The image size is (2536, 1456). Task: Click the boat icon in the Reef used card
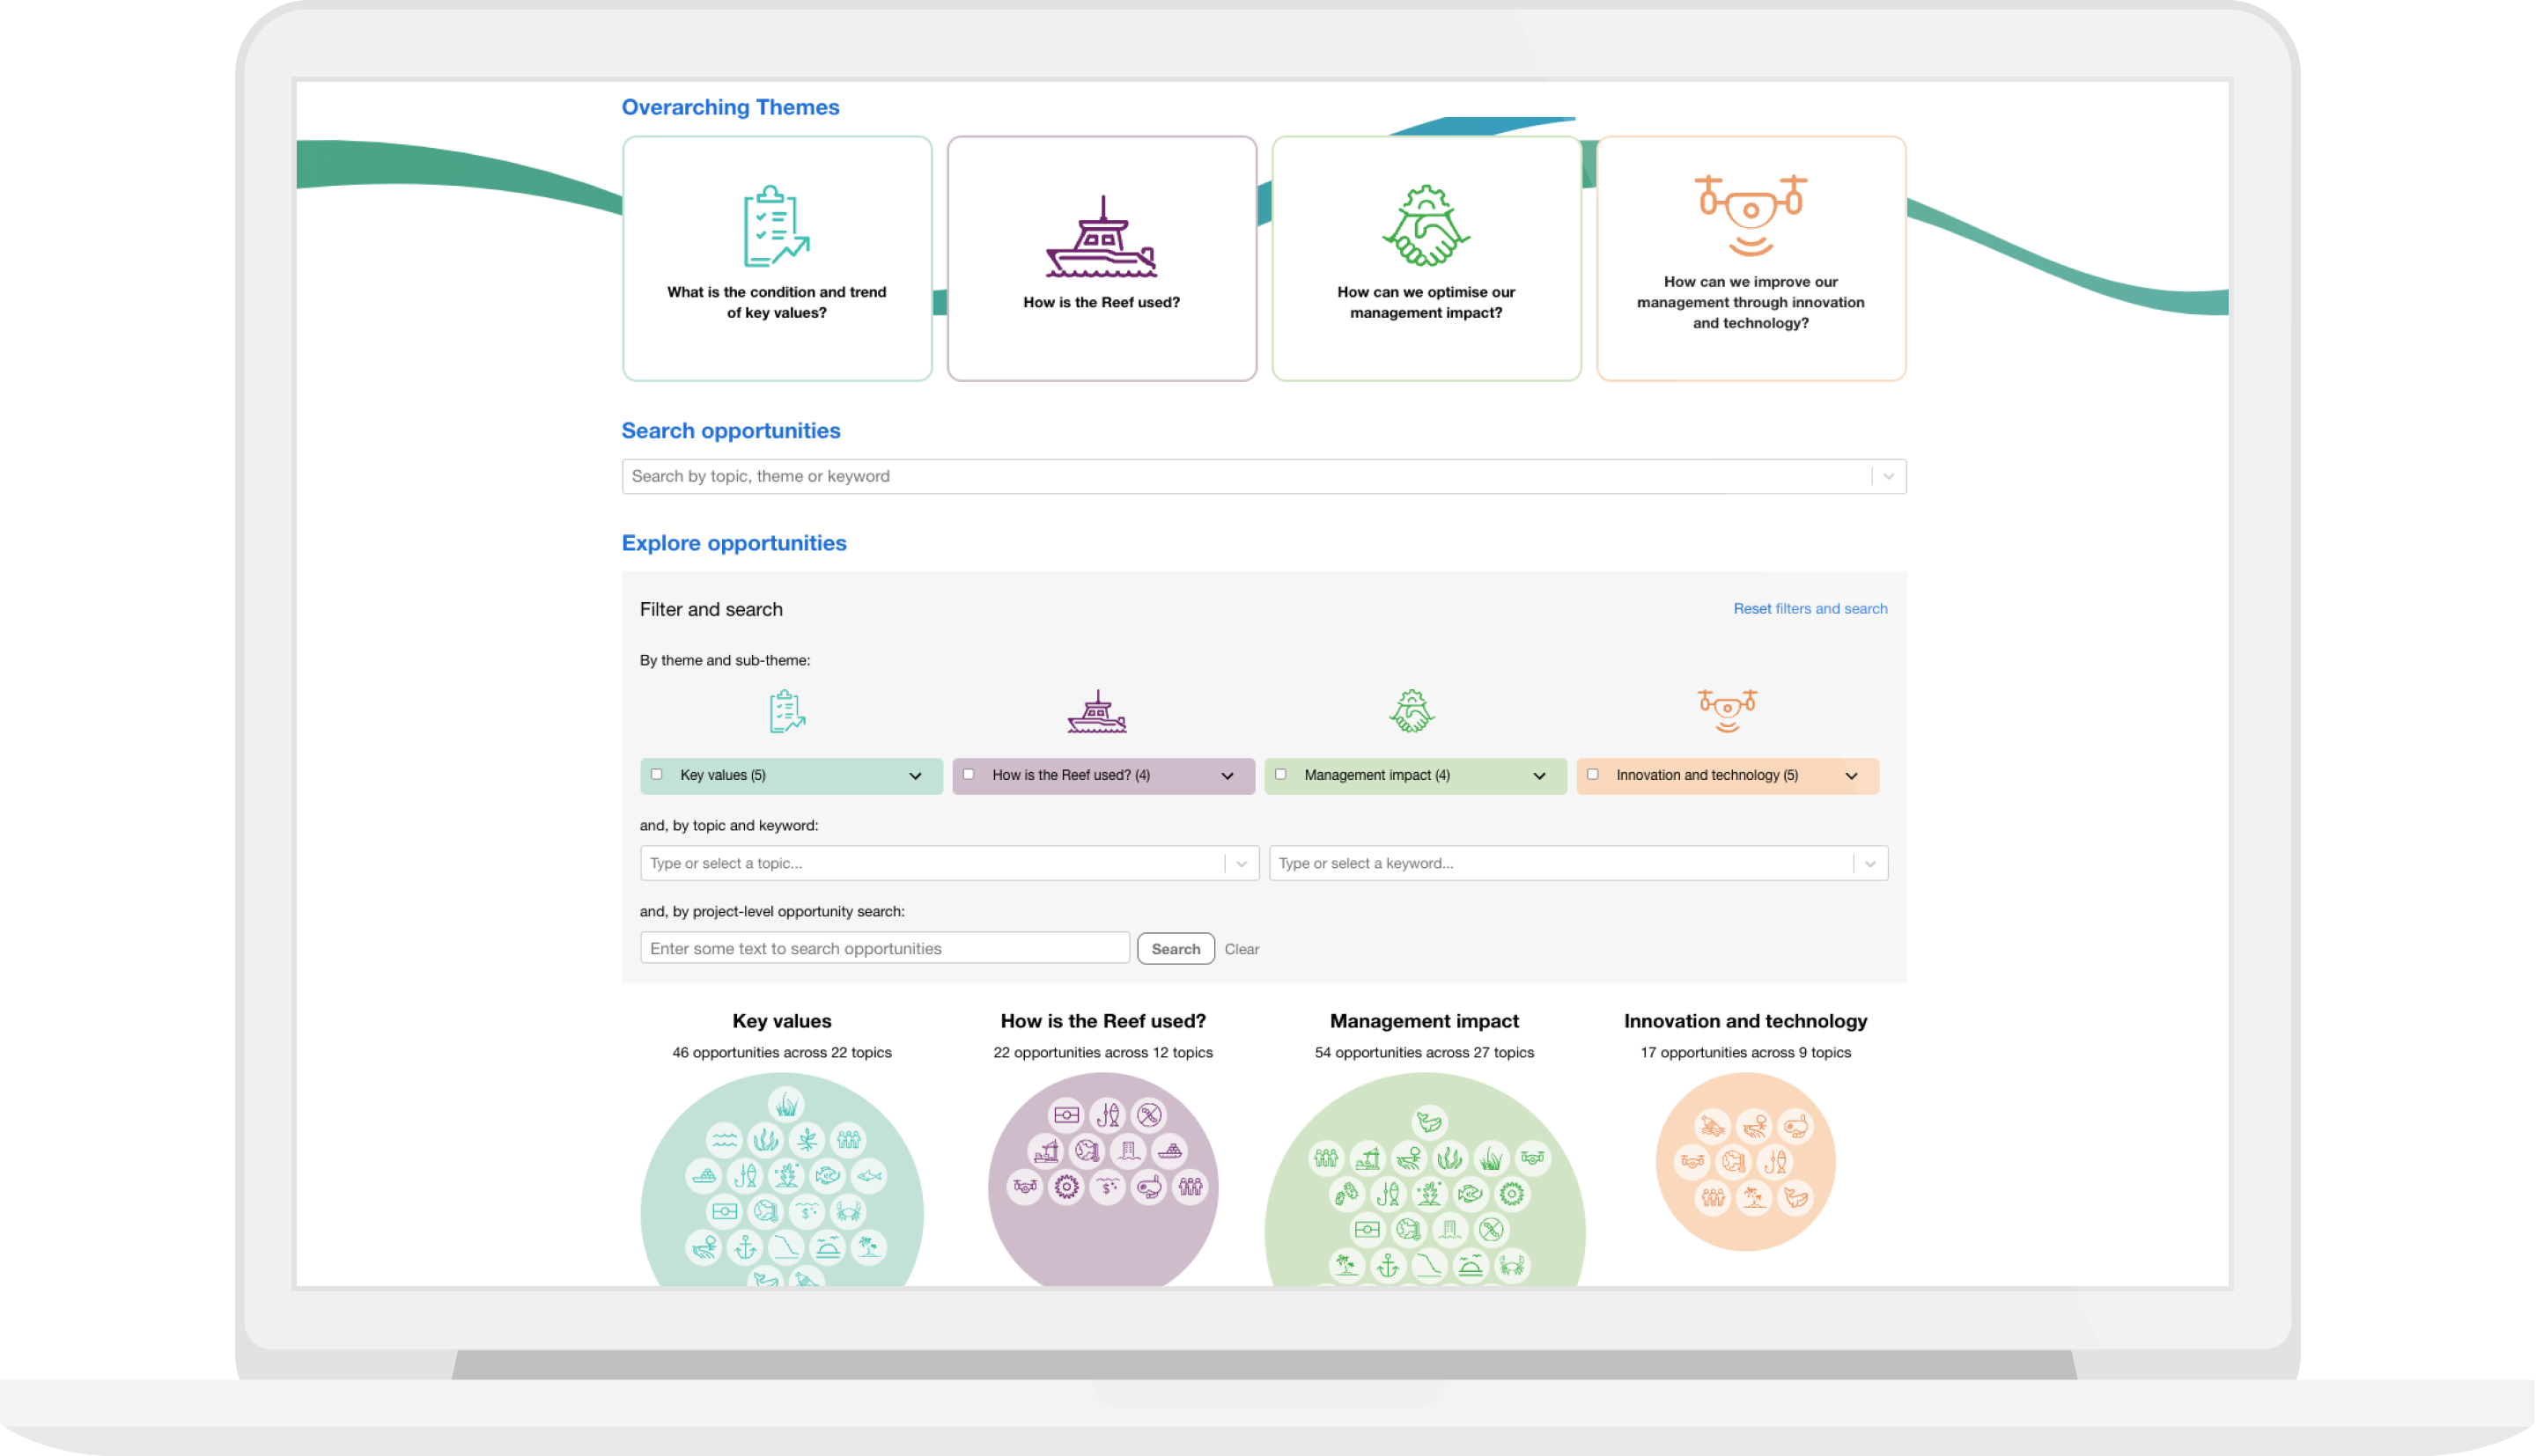coord(1101,238)
